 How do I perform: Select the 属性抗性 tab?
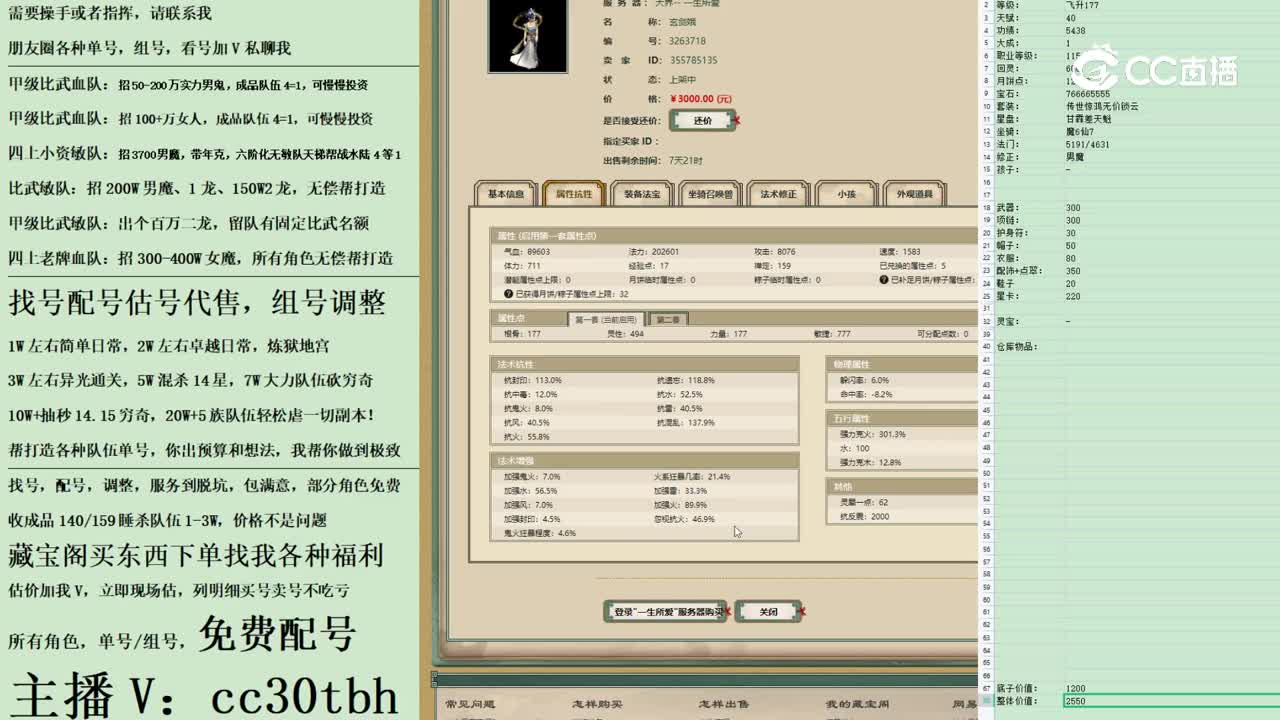(574, 194)
